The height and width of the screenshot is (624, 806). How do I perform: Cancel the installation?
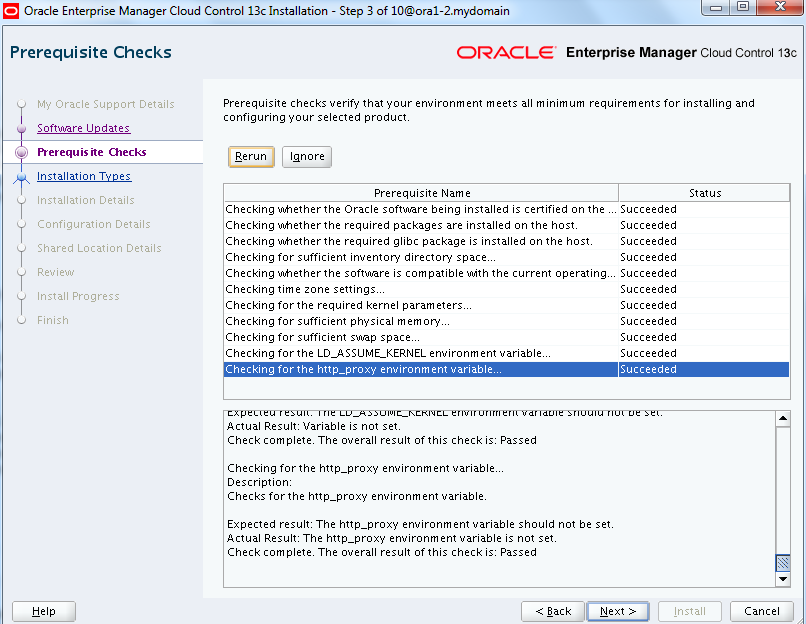point(761,611)
